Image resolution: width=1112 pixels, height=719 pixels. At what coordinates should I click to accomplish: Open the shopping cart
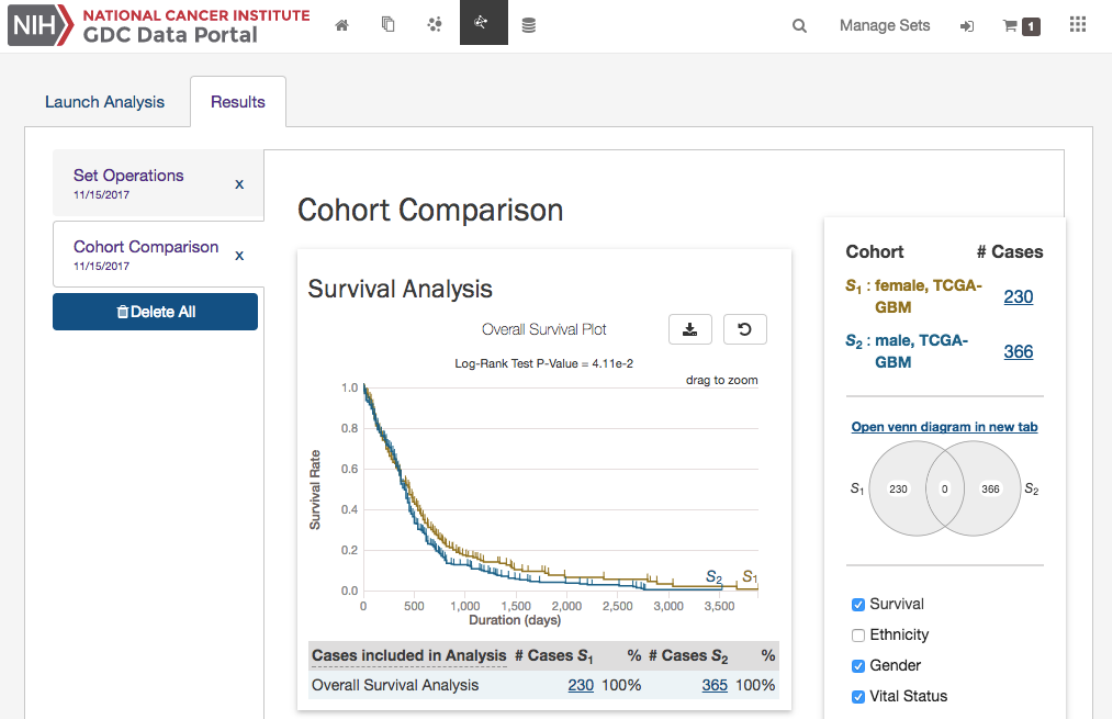(1020, 26)
